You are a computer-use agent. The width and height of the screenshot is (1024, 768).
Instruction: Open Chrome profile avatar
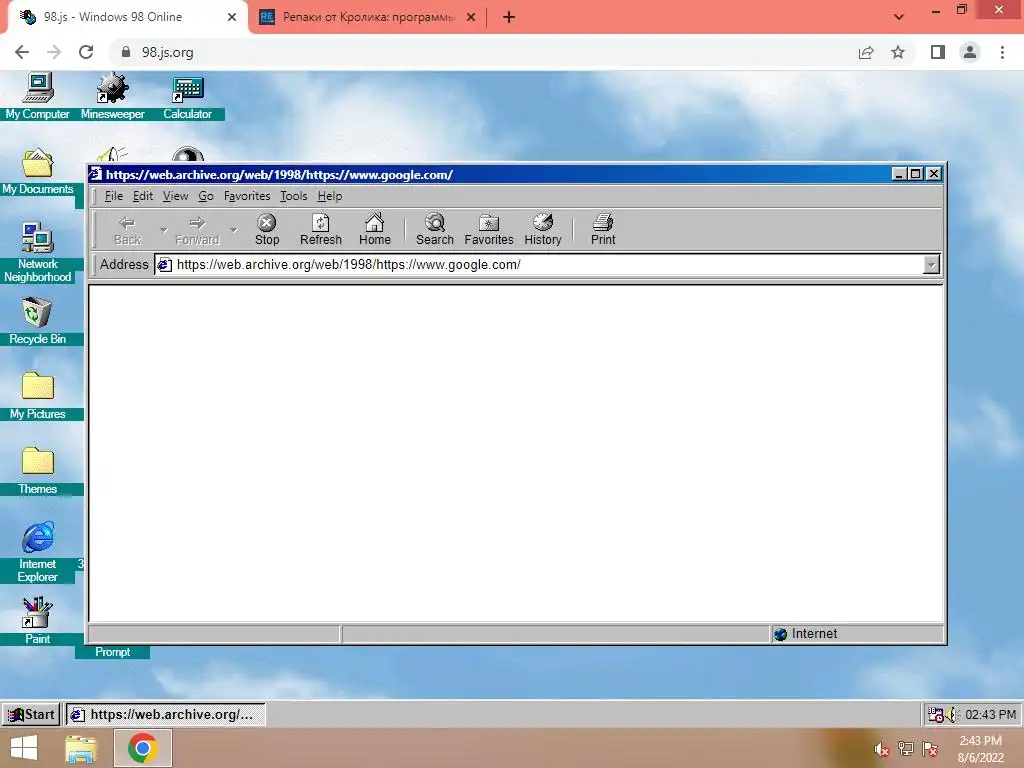pos(970,52)
